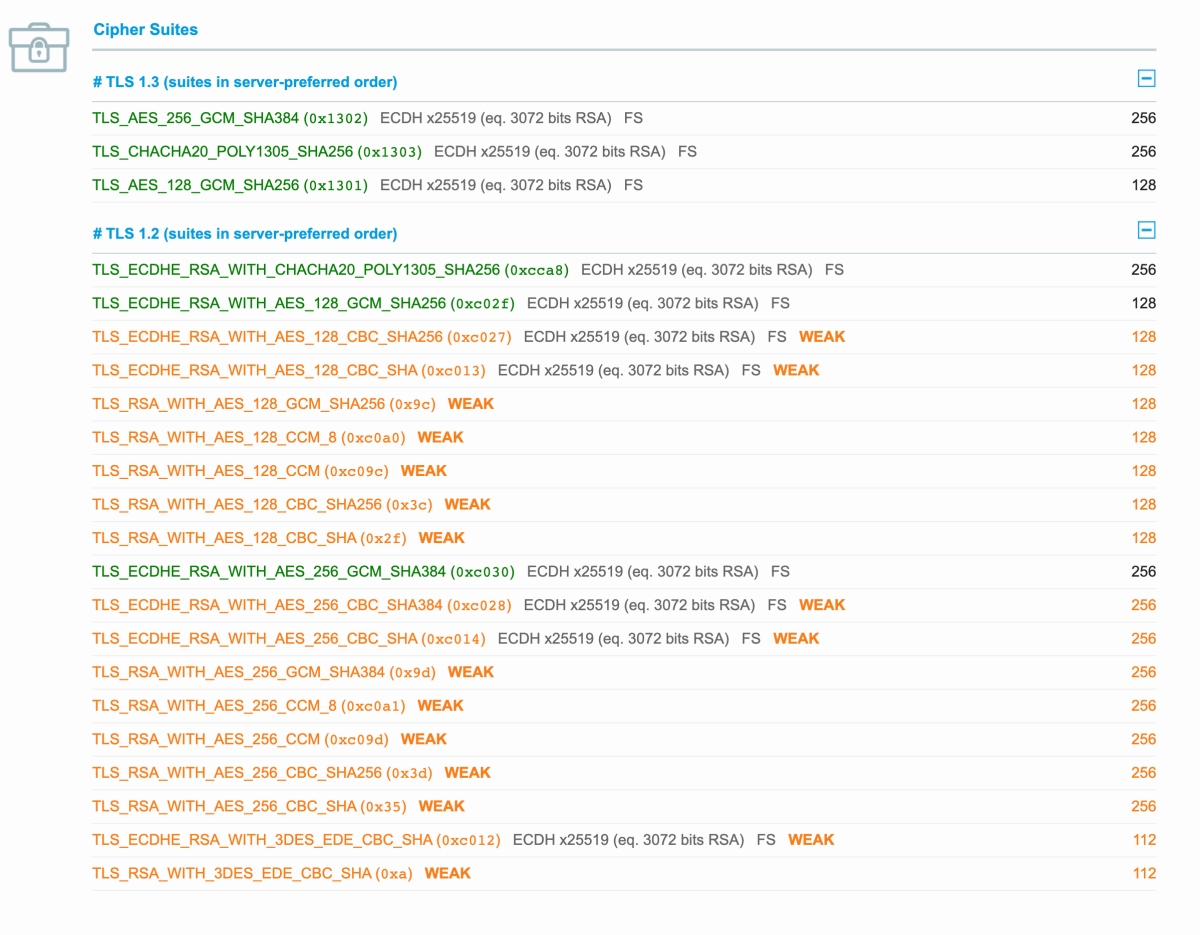
Task: Click the TLS_ECDHE_RSA_WITH_AES_256_GCM_SHA384 entry
Action: click(268, 572)
